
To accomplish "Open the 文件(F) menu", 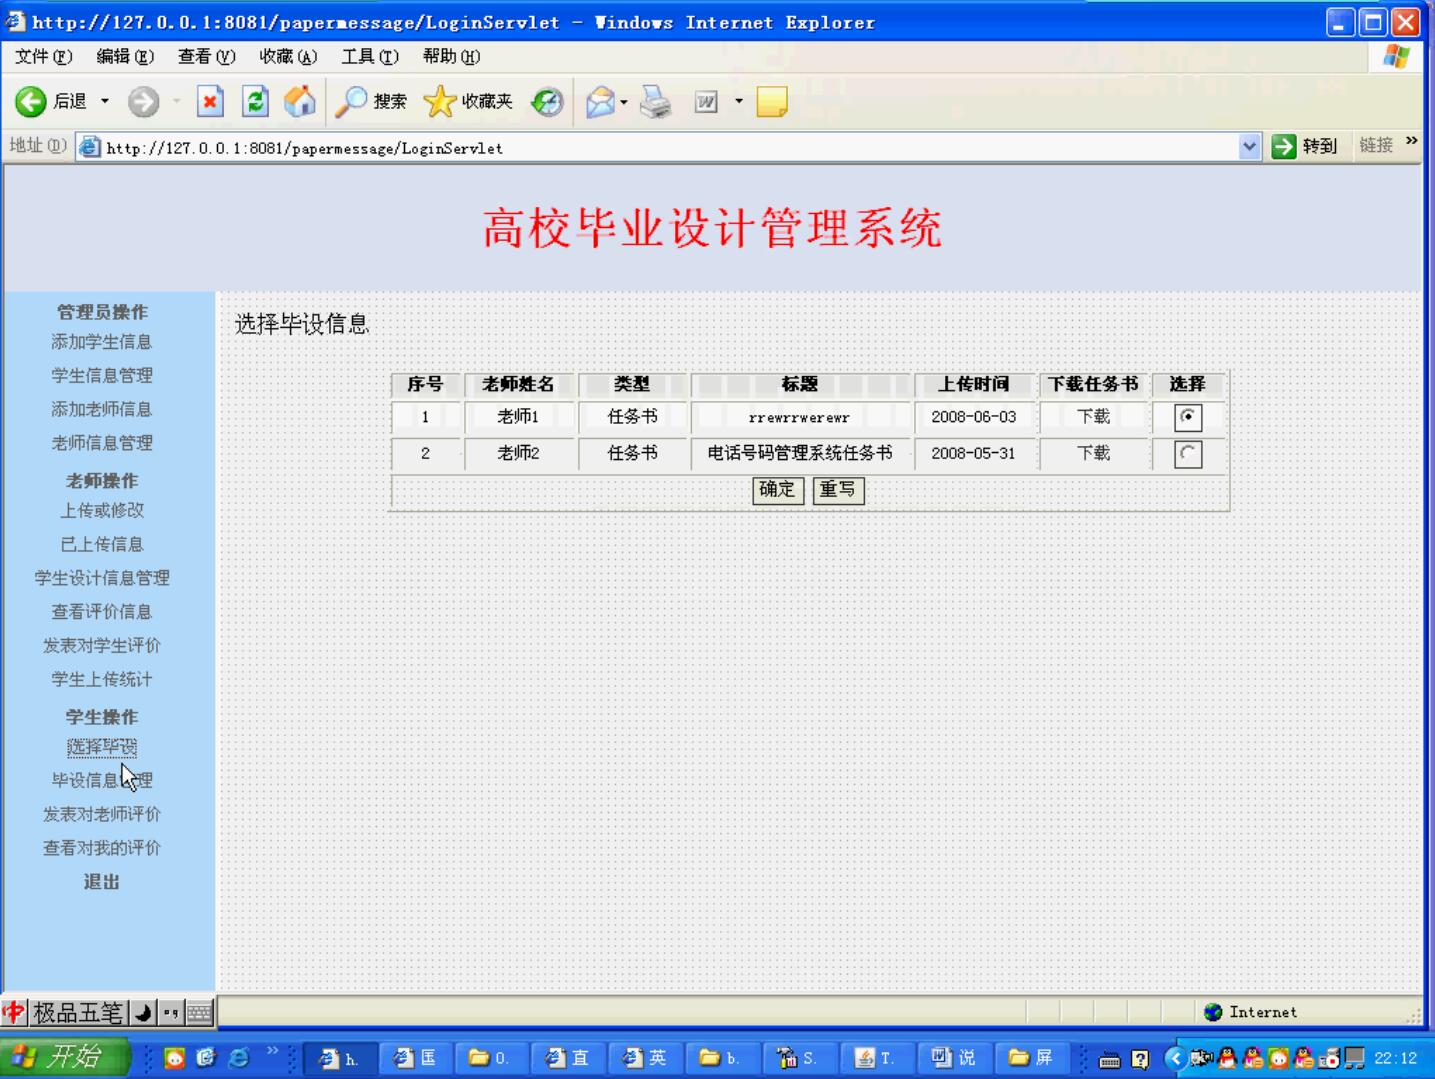I will [x=43, y=57].
